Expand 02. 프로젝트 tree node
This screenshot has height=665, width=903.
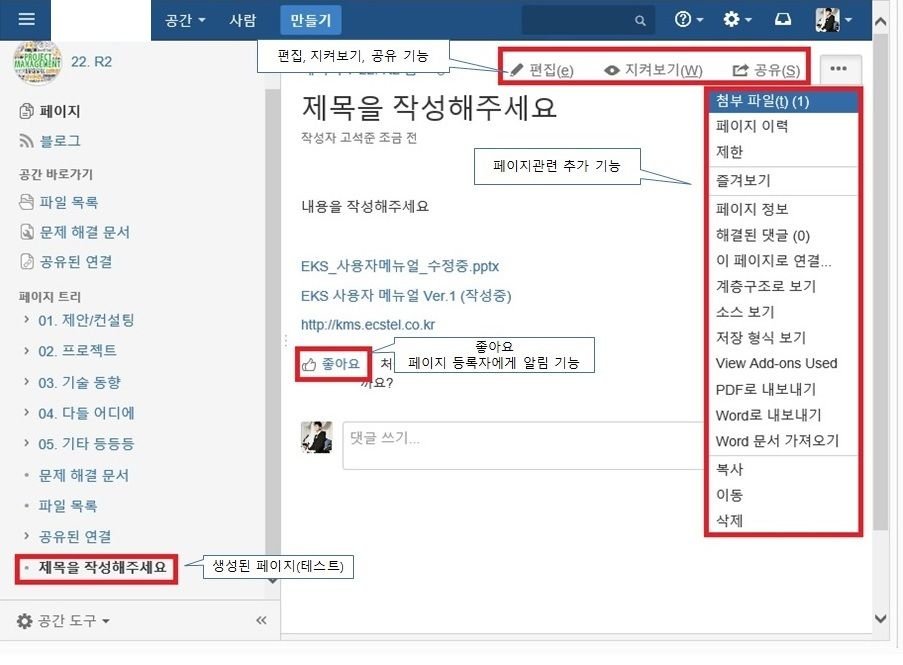(26, 350)
